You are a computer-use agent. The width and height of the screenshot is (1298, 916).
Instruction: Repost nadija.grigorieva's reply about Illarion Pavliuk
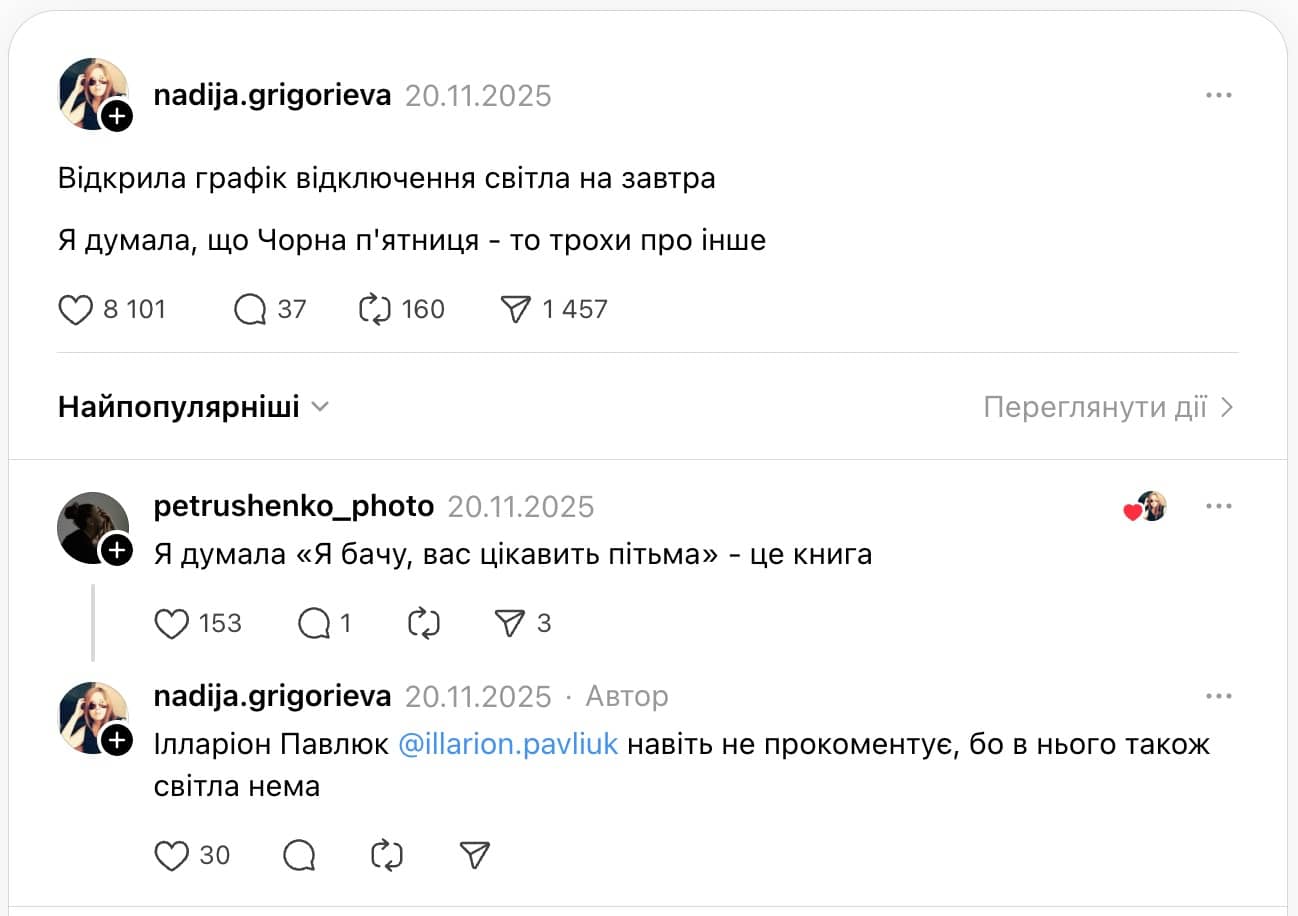coord(385,856)
